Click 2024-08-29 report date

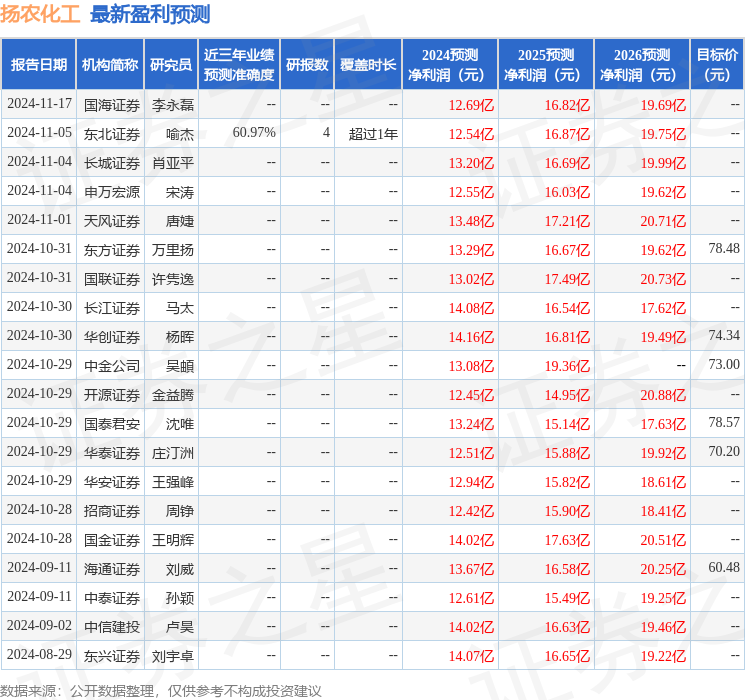click(x=39, y=654)
